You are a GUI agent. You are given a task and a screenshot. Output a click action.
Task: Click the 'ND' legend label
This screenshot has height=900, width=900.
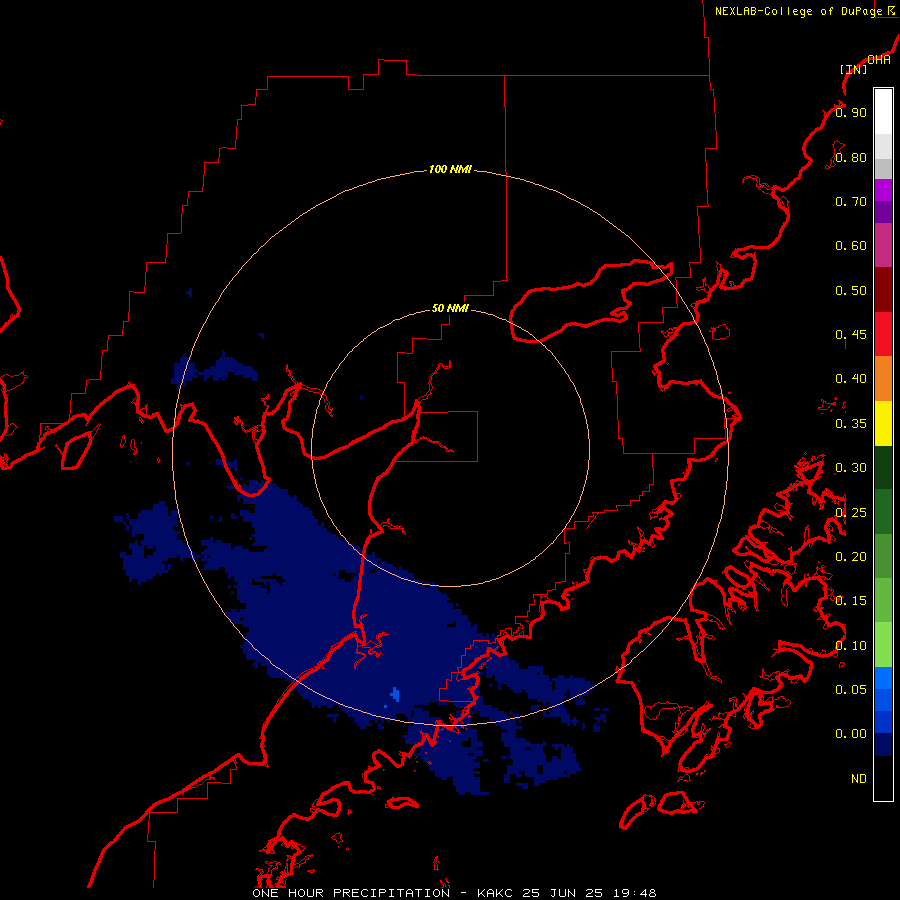coord(859,779)
